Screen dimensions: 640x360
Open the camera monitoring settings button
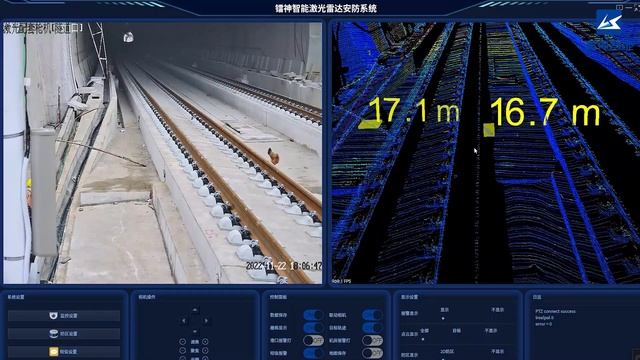point(64,316)
